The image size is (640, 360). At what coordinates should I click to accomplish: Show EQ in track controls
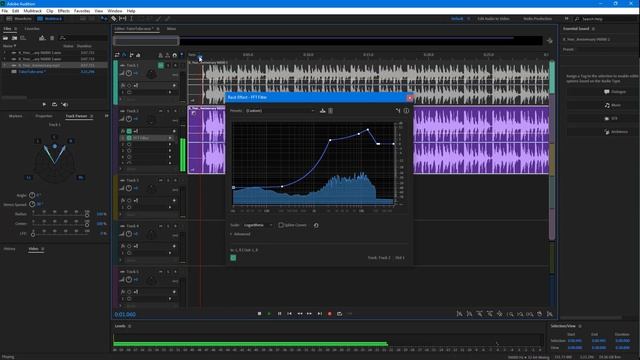(x=138, y=55)
